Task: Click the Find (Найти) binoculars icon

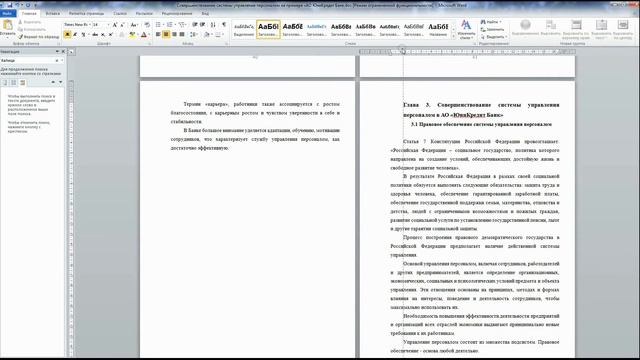Action: pos(483,22)
